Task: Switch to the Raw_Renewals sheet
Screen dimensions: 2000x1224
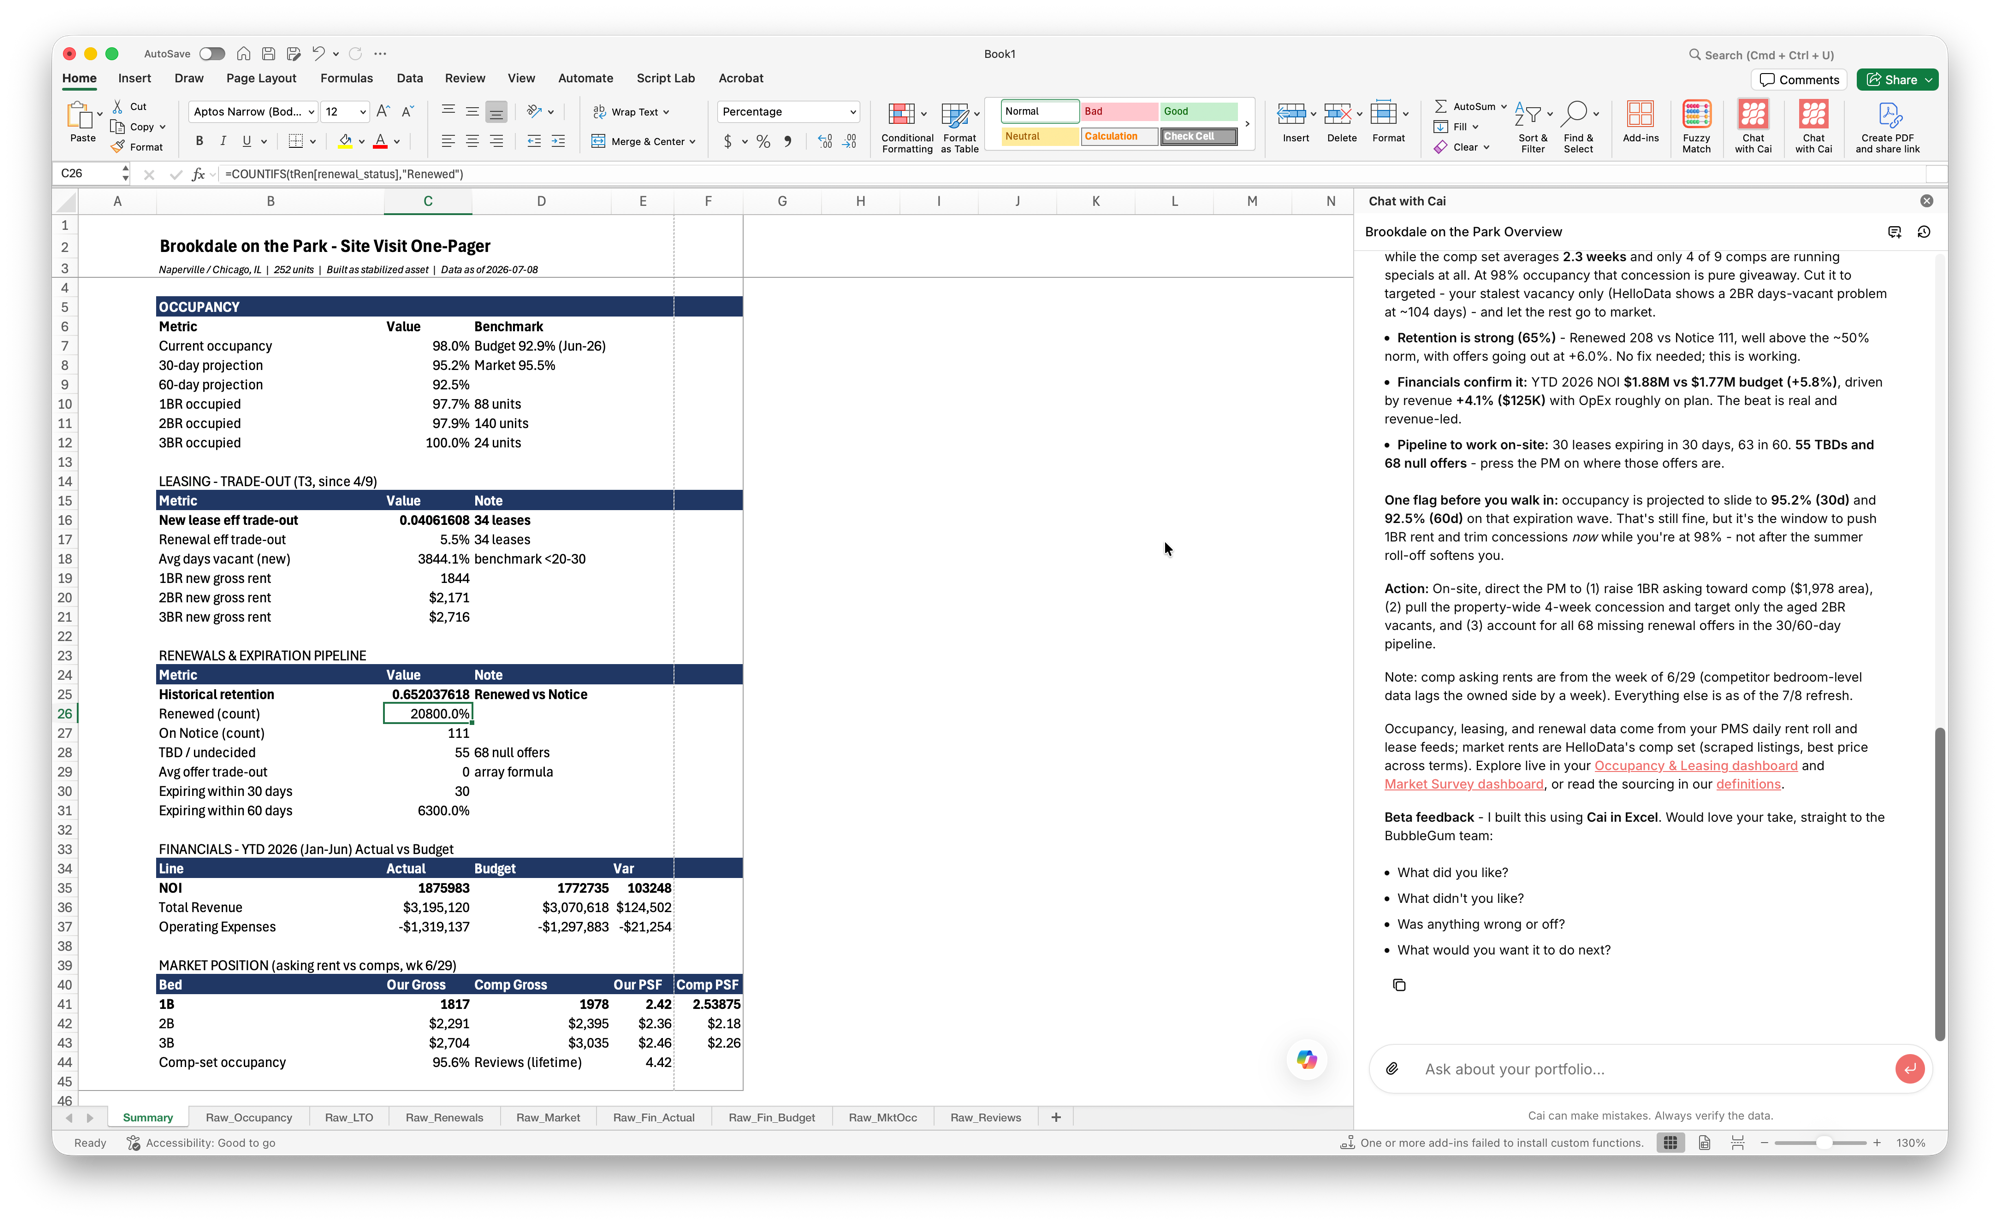Action: pyautogui.click(x=444, y=1118)
